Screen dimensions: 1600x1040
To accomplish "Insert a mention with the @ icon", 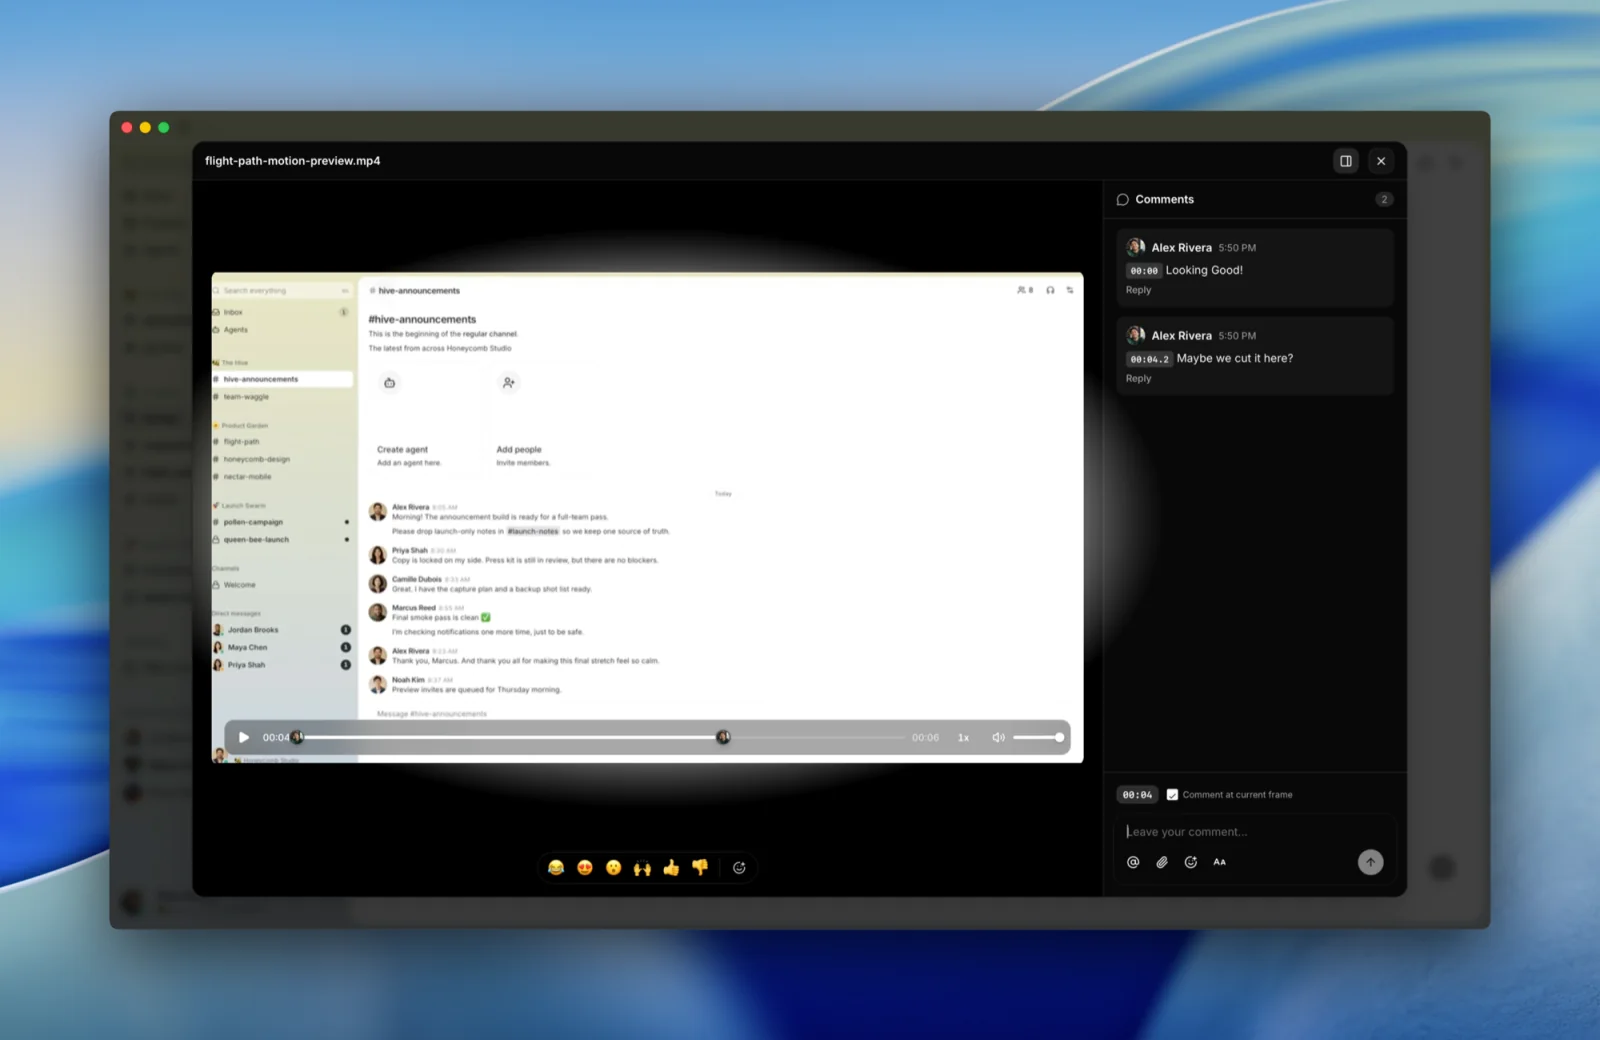I will tap(1133, 862).
